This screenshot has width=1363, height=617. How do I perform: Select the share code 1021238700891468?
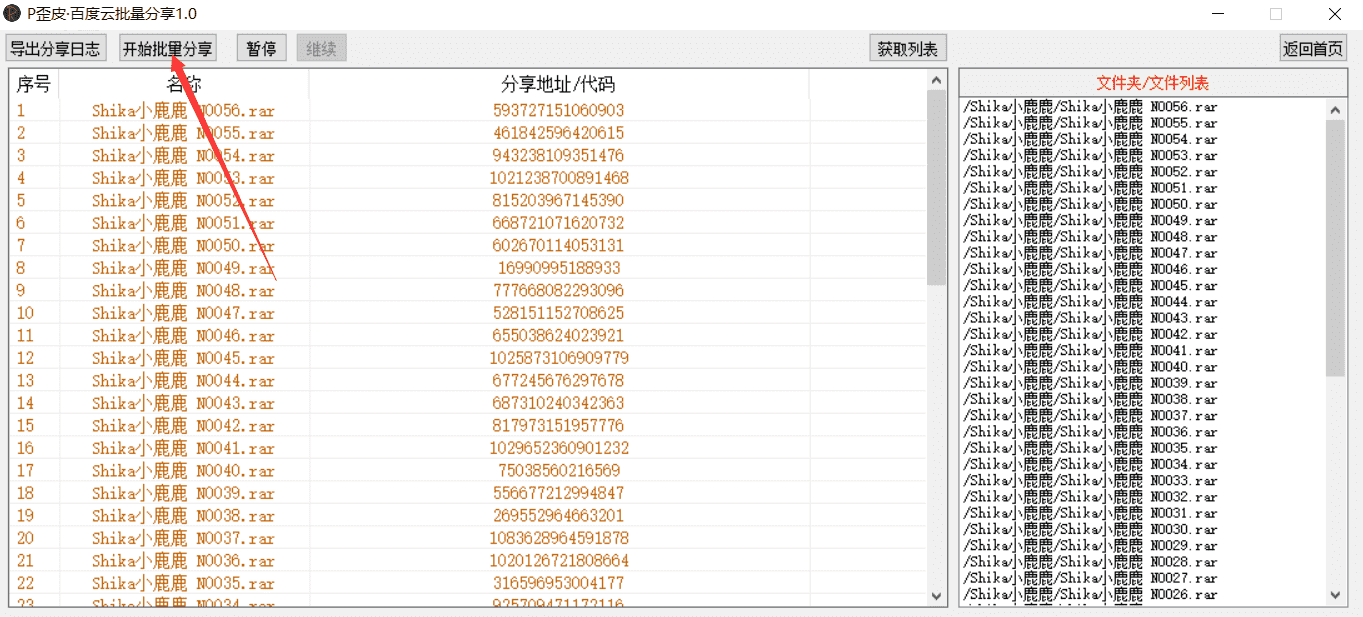558,178
